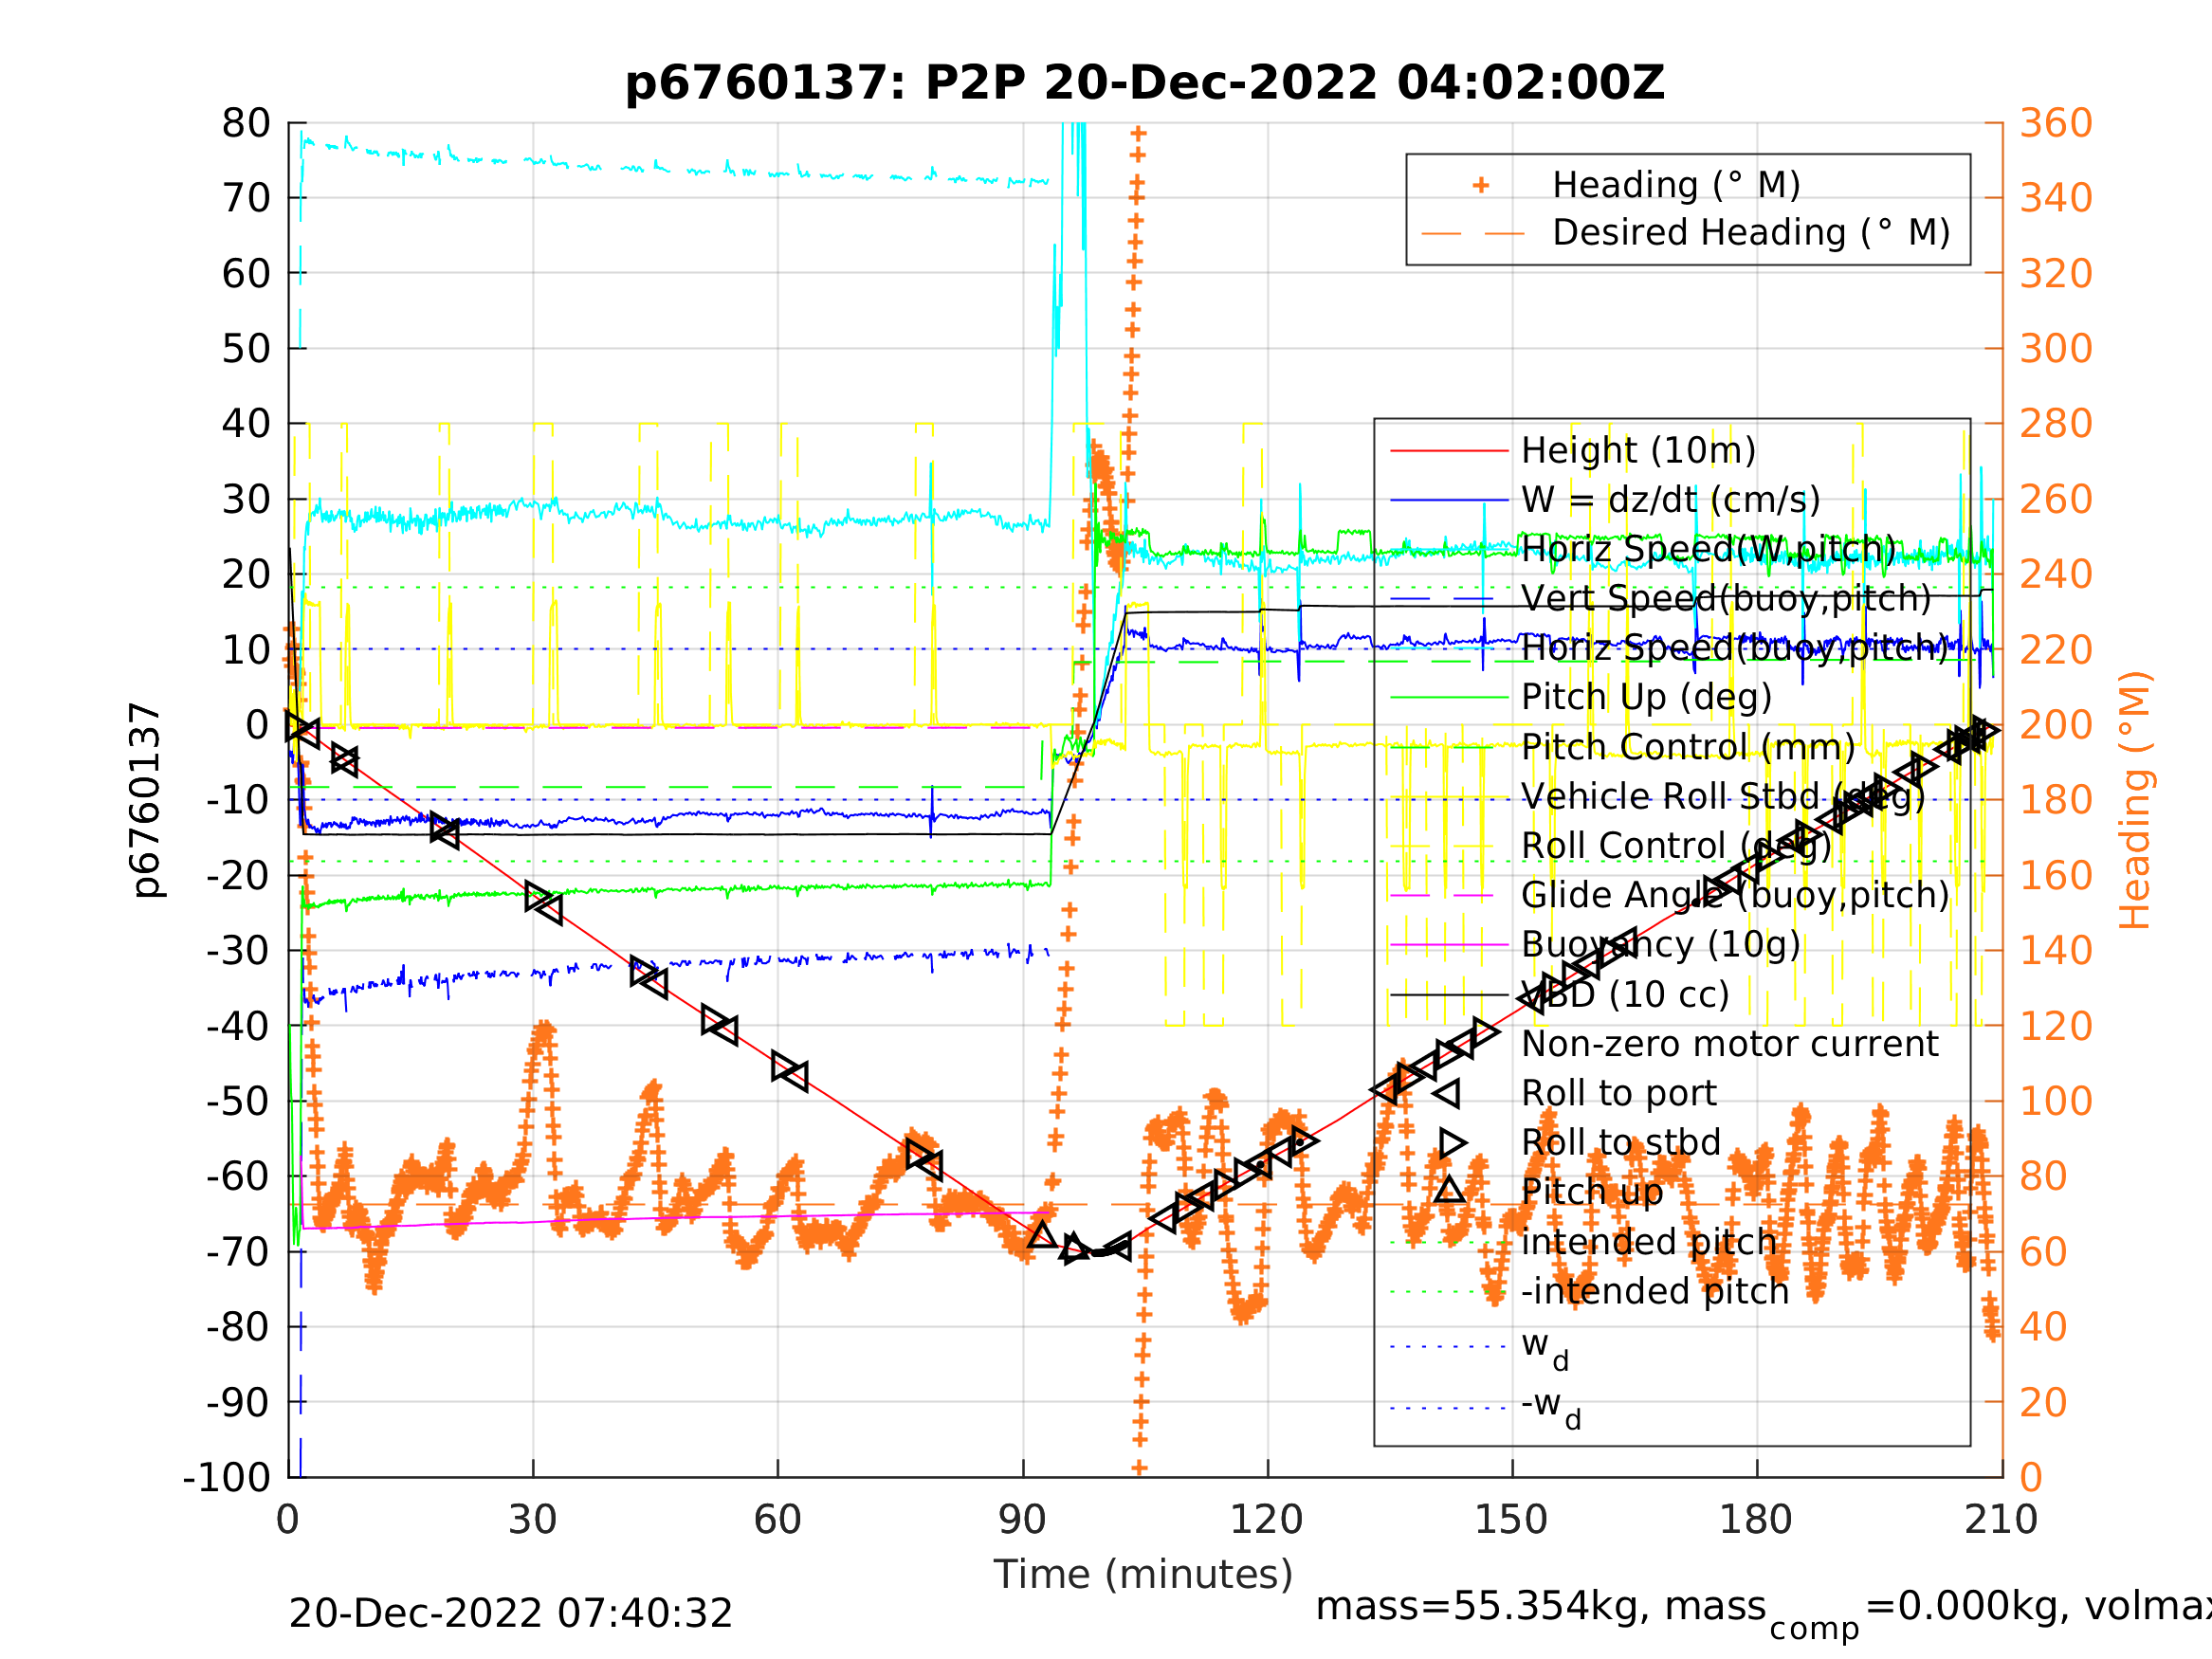Click the 'mass=55.354kg' footer text

pyautogui.click(x=1482, y=1606)
